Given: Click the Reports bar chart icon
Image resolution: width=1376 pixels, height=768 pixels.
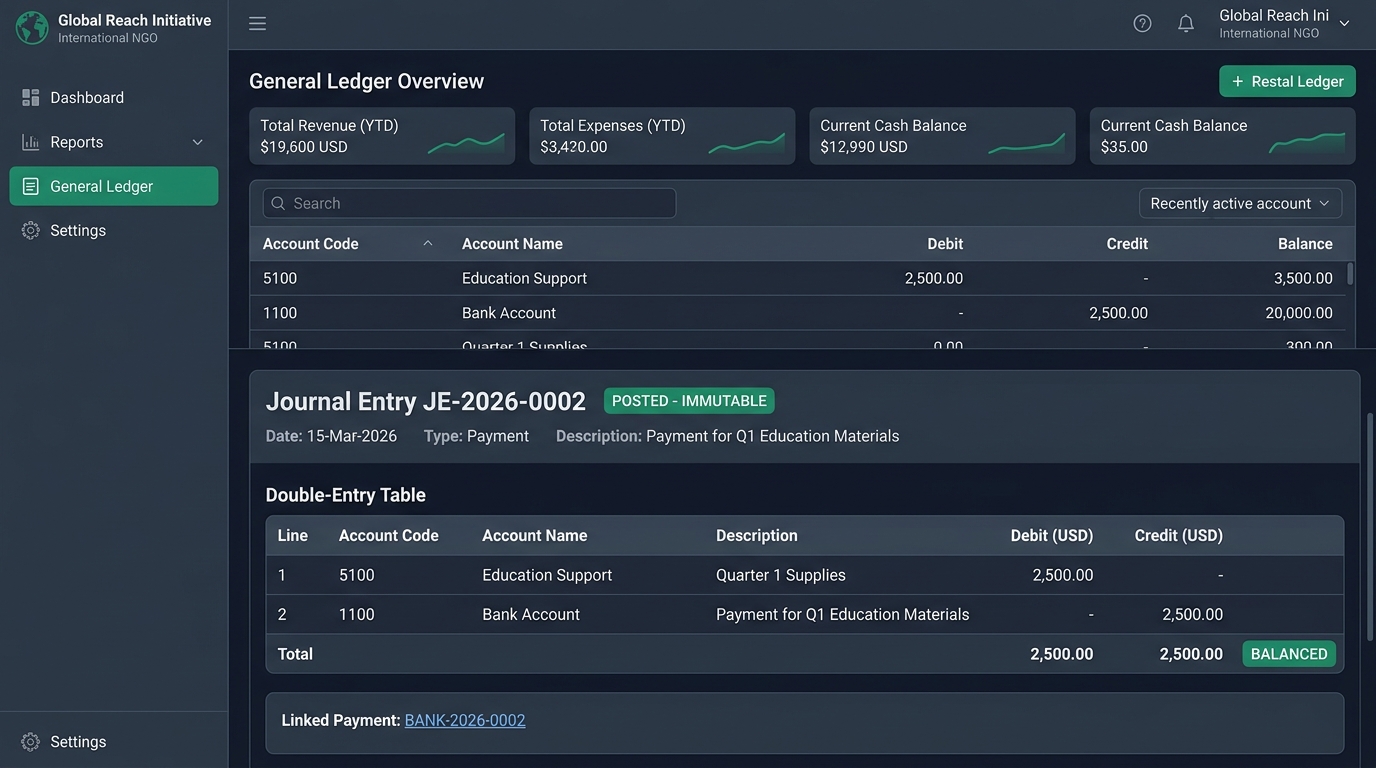Looking at the screenshot, I should point(31,142).
